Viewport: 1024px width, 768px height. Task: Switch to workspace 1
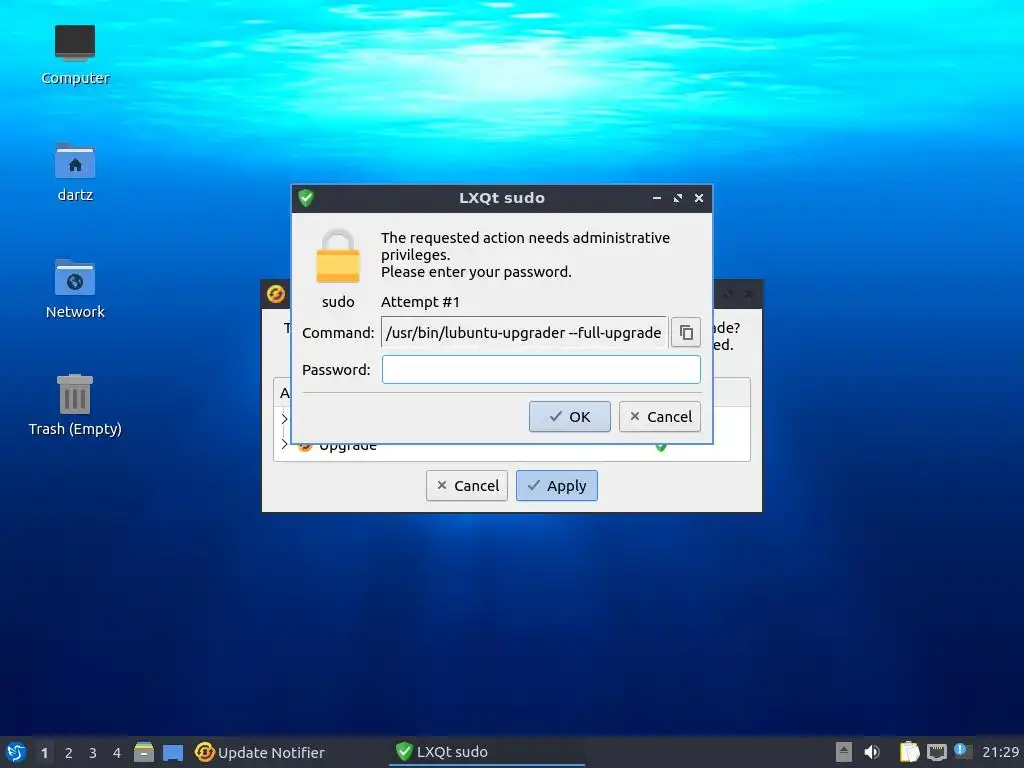tap(44, 753)
